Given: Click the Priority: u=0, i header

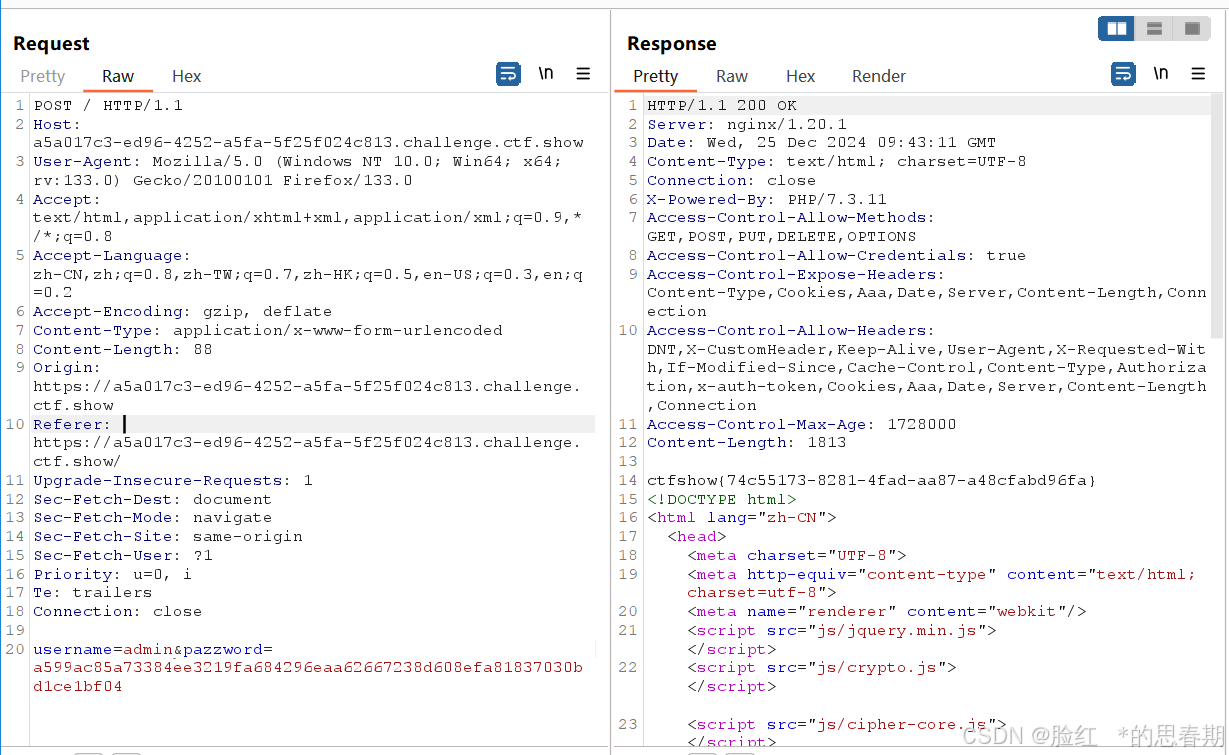Looking at the screenshot, I should pyautogui.click(x=113, y=574).
